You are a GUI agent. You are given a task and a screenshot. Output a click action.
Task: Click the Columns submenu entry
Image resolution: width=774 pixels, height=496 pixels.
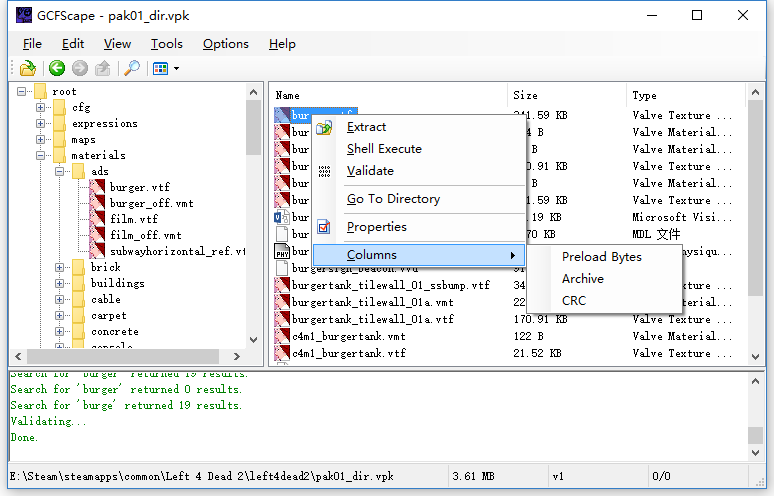click(x=419, y=255)
